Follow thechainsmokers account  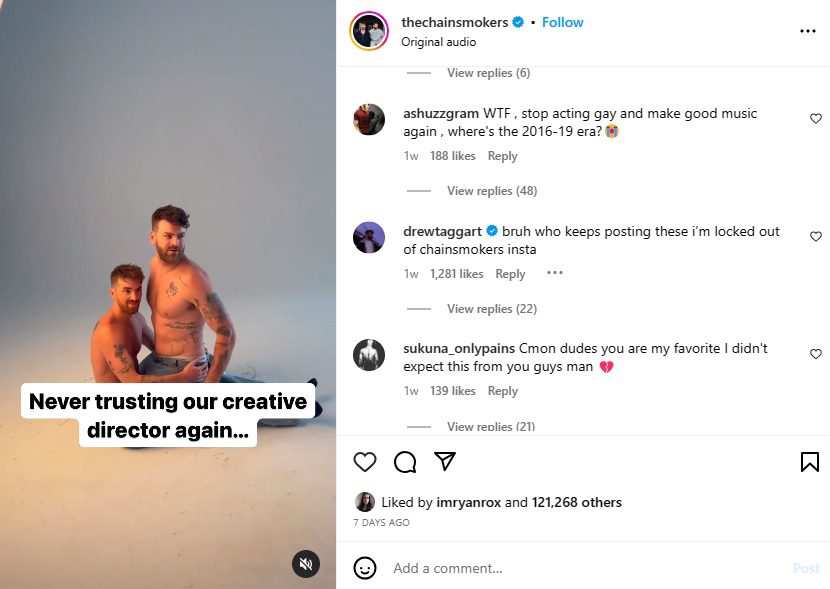[x=563, y=22]
